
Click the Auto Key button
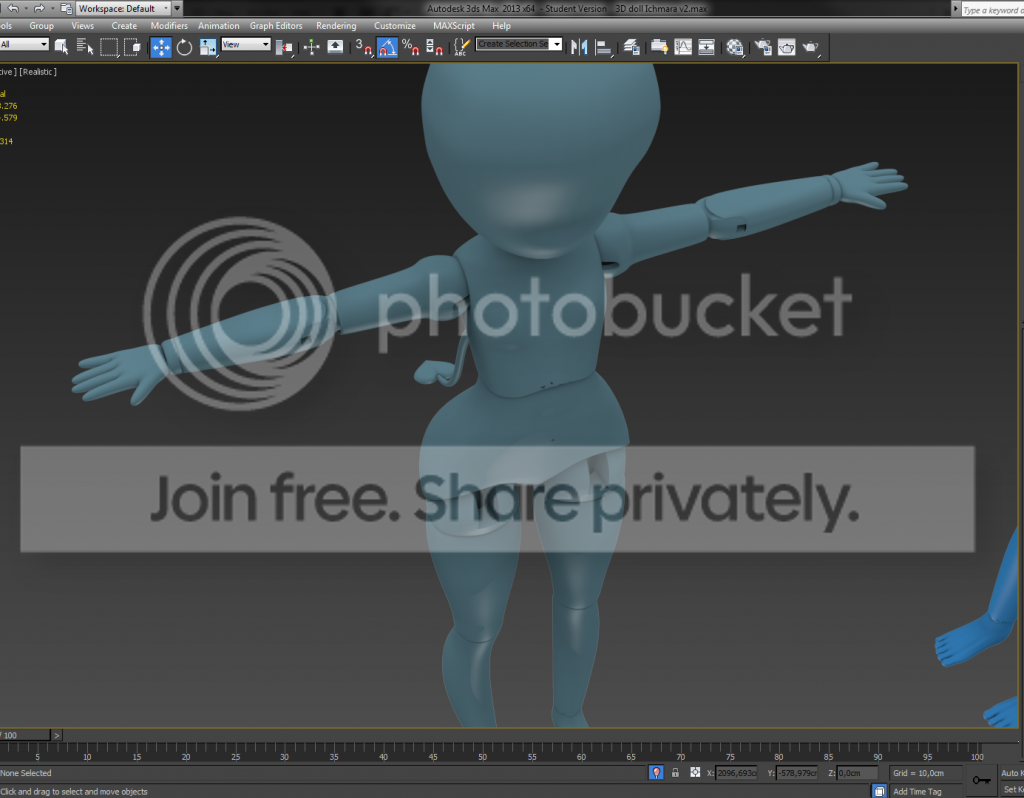1011,773
